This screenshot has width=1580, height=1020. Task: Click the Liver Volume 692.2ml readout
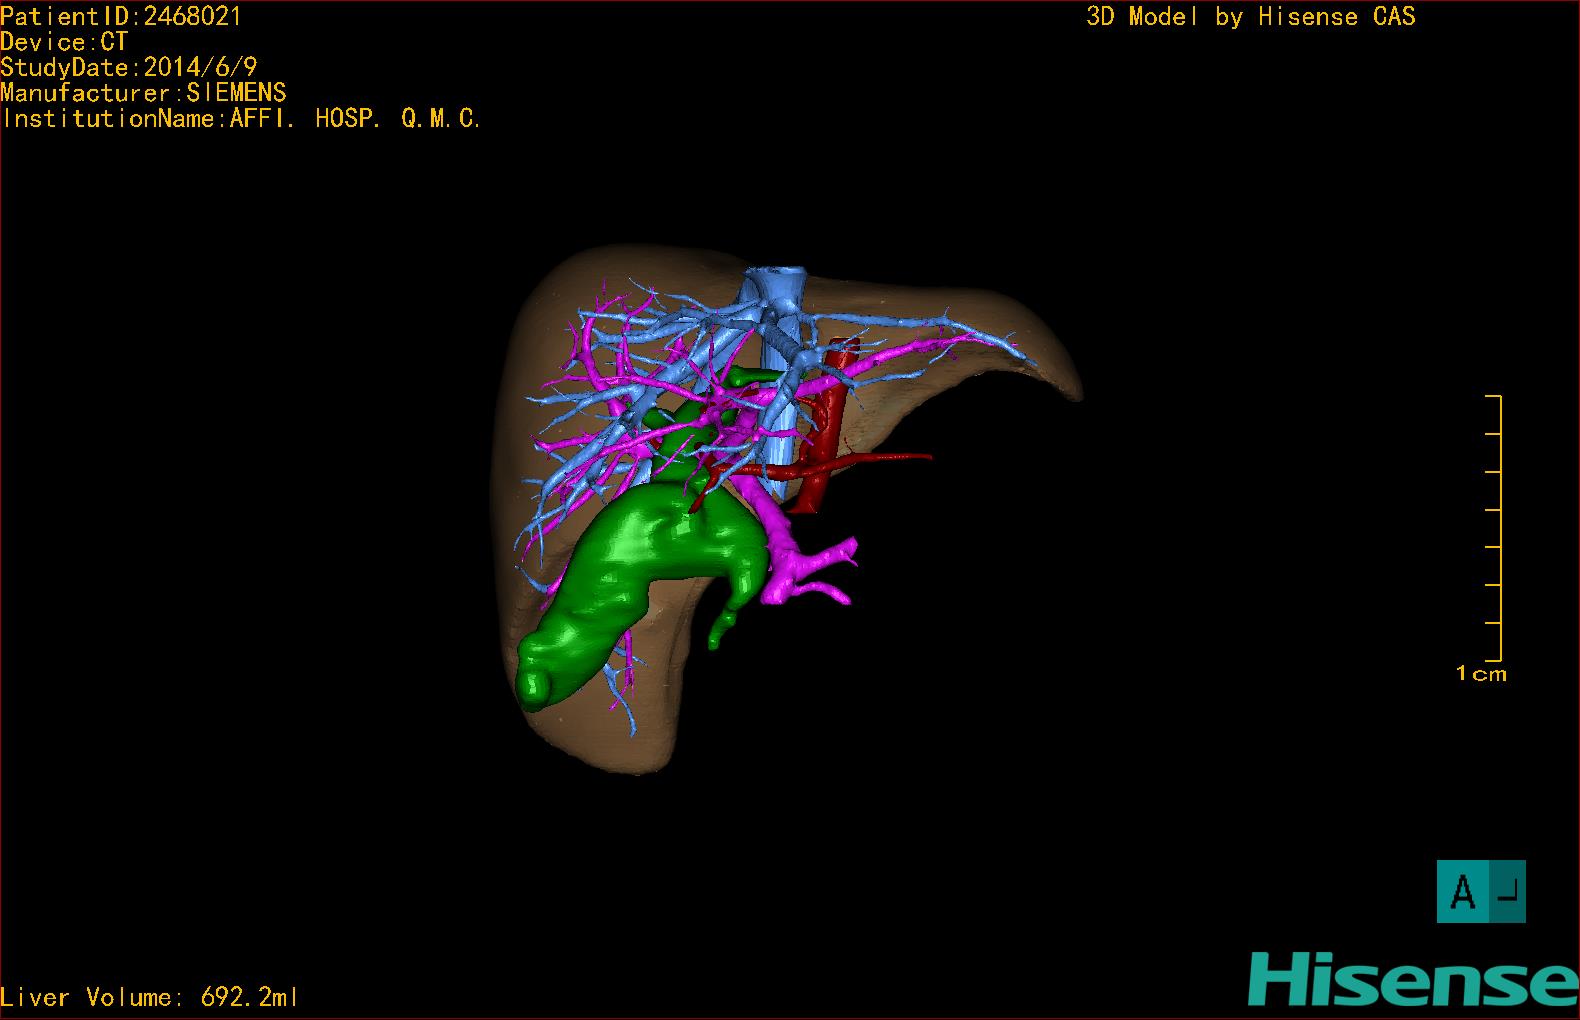[149, 997]
